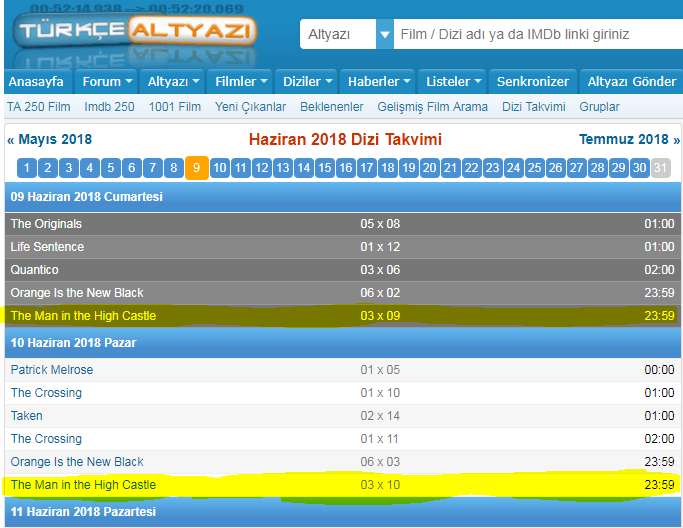The width and height of the screenshot is (683, 528).
Task: Select highlighted day 9 in calendar
Action: (196, 168)
